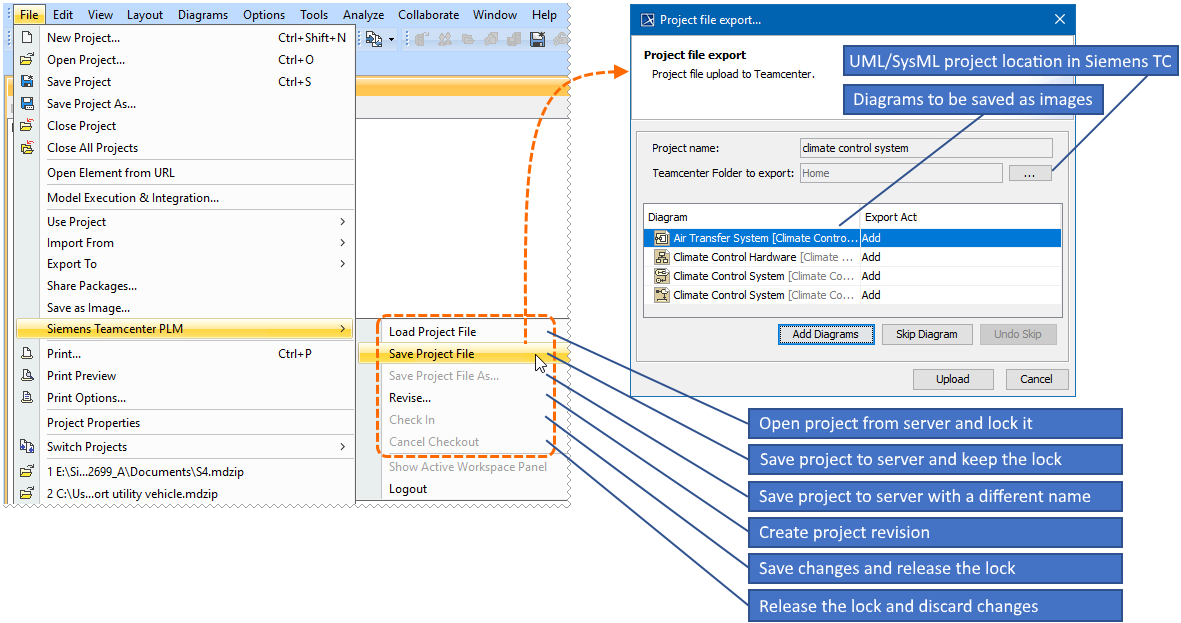Open the Edit menu
Screen dimensions: 1181x623
[63, 14]
